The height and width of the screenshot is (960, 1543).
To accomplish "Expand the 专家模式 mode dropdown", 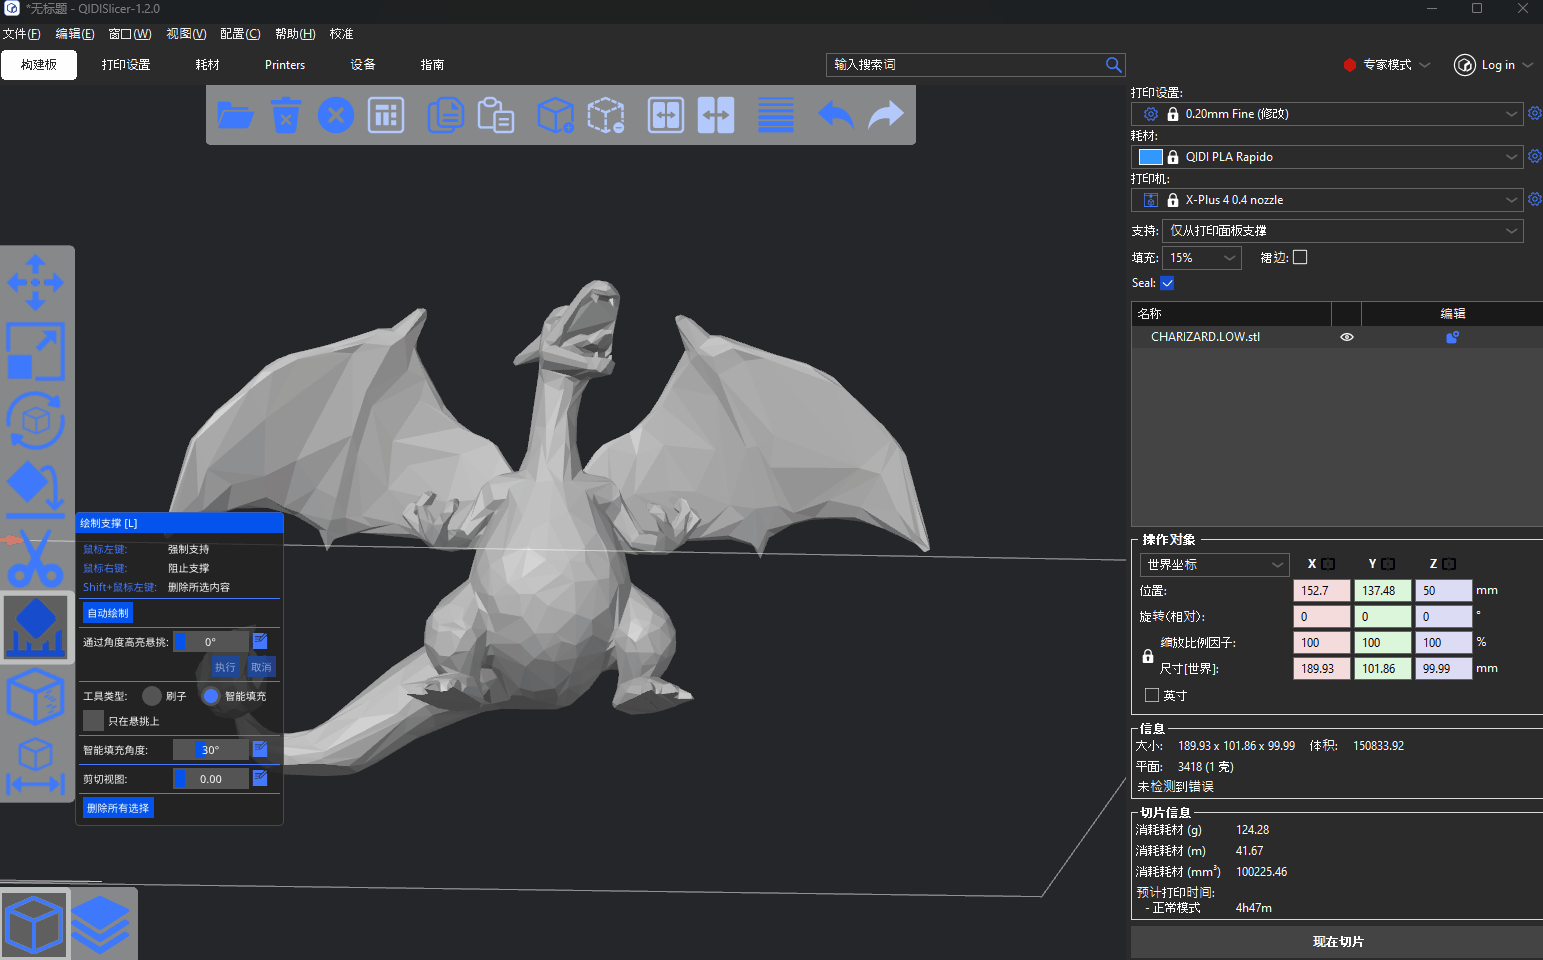I will coord(1425,65).
